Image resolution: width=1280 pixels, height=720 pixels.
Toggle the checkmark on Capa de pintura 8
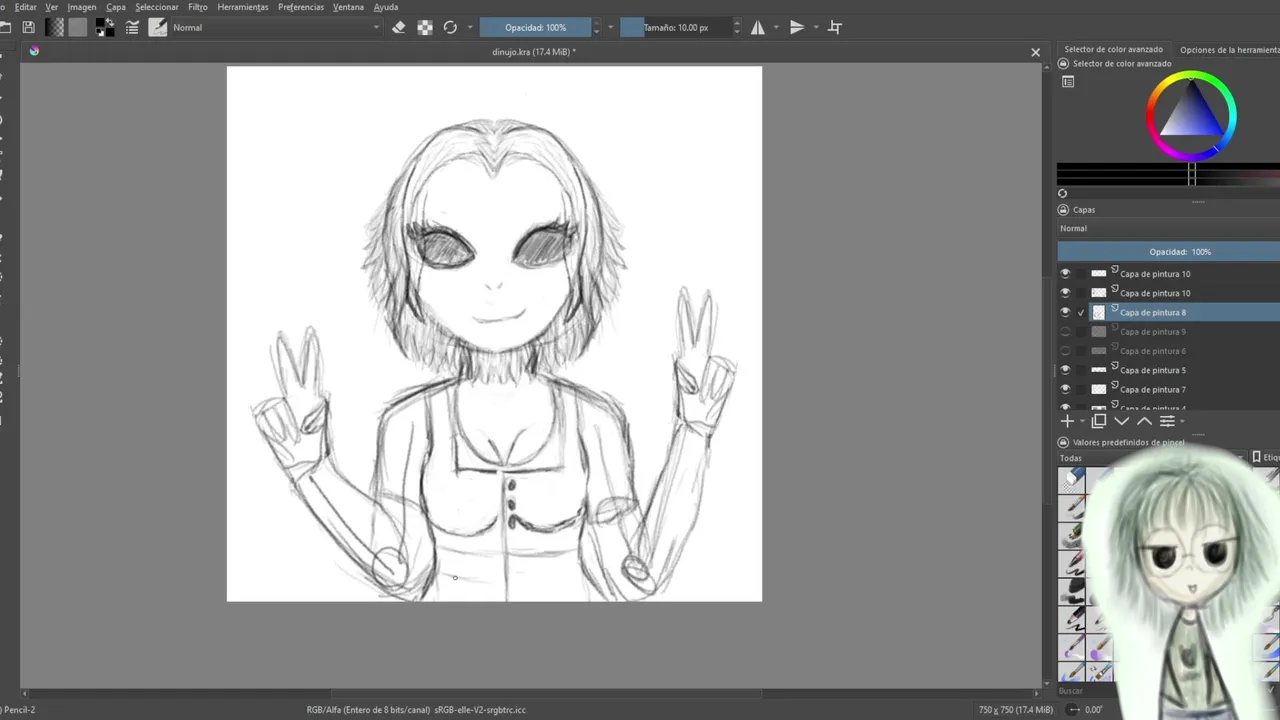pyautogui.click(x=1081, y=313)
